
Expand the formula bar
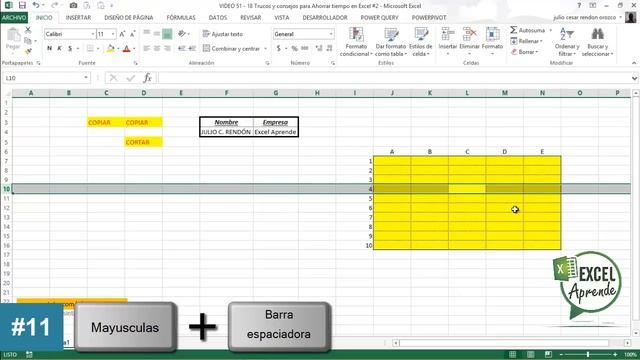pos(634,78)
